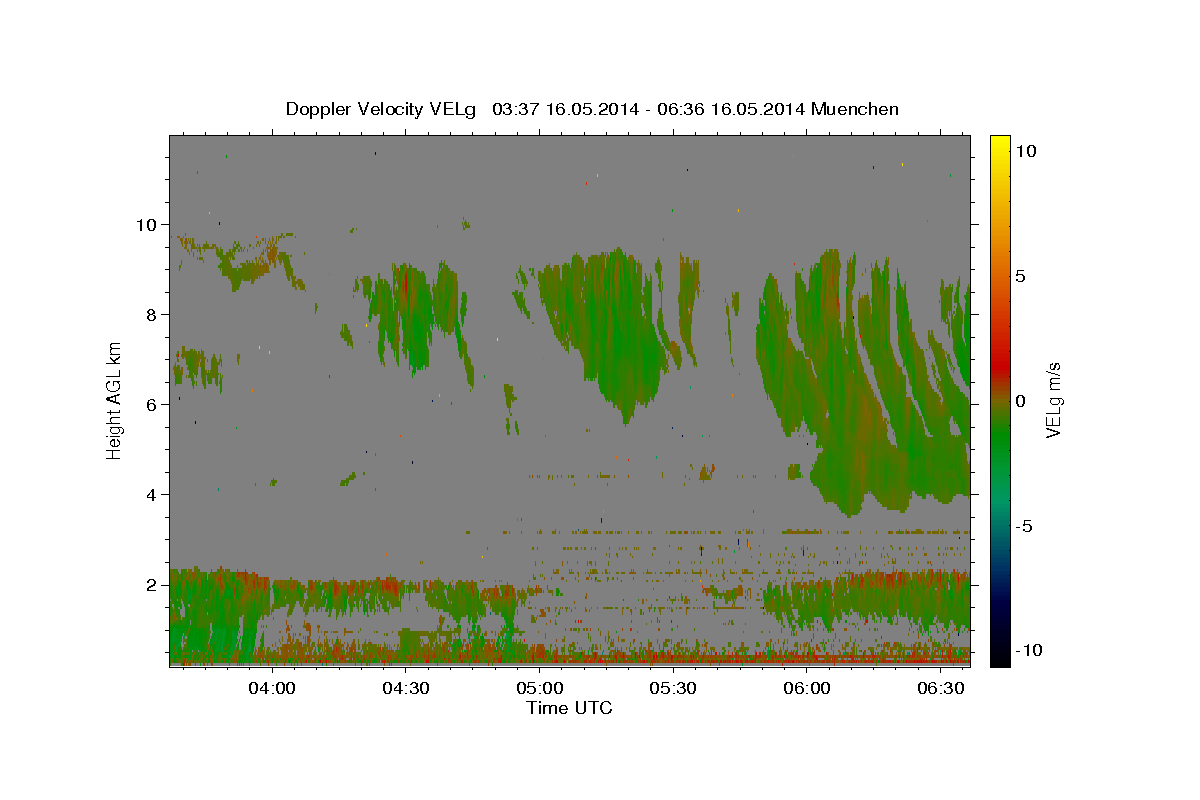Click the colorbar value -10 label
This screenshot has width=1200, height=800.
[x=1028, y=651]
